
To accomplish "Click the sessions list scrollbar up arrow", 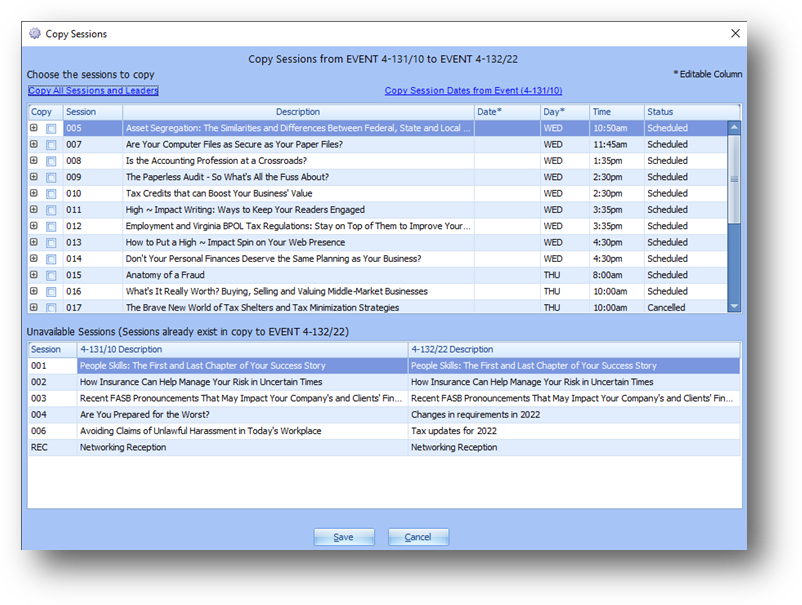I will pyautogui.click(x=734, y=127).
